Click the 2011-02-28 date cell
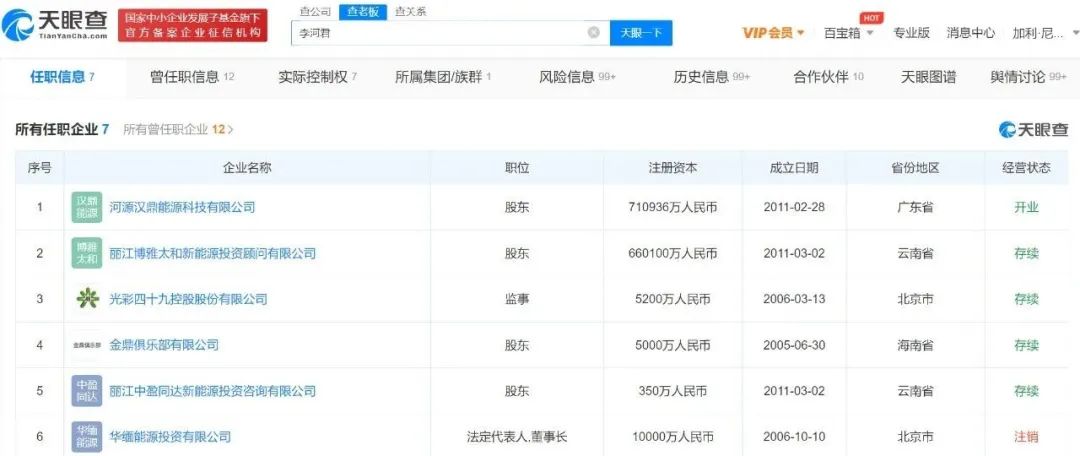 tap(794, 207)
